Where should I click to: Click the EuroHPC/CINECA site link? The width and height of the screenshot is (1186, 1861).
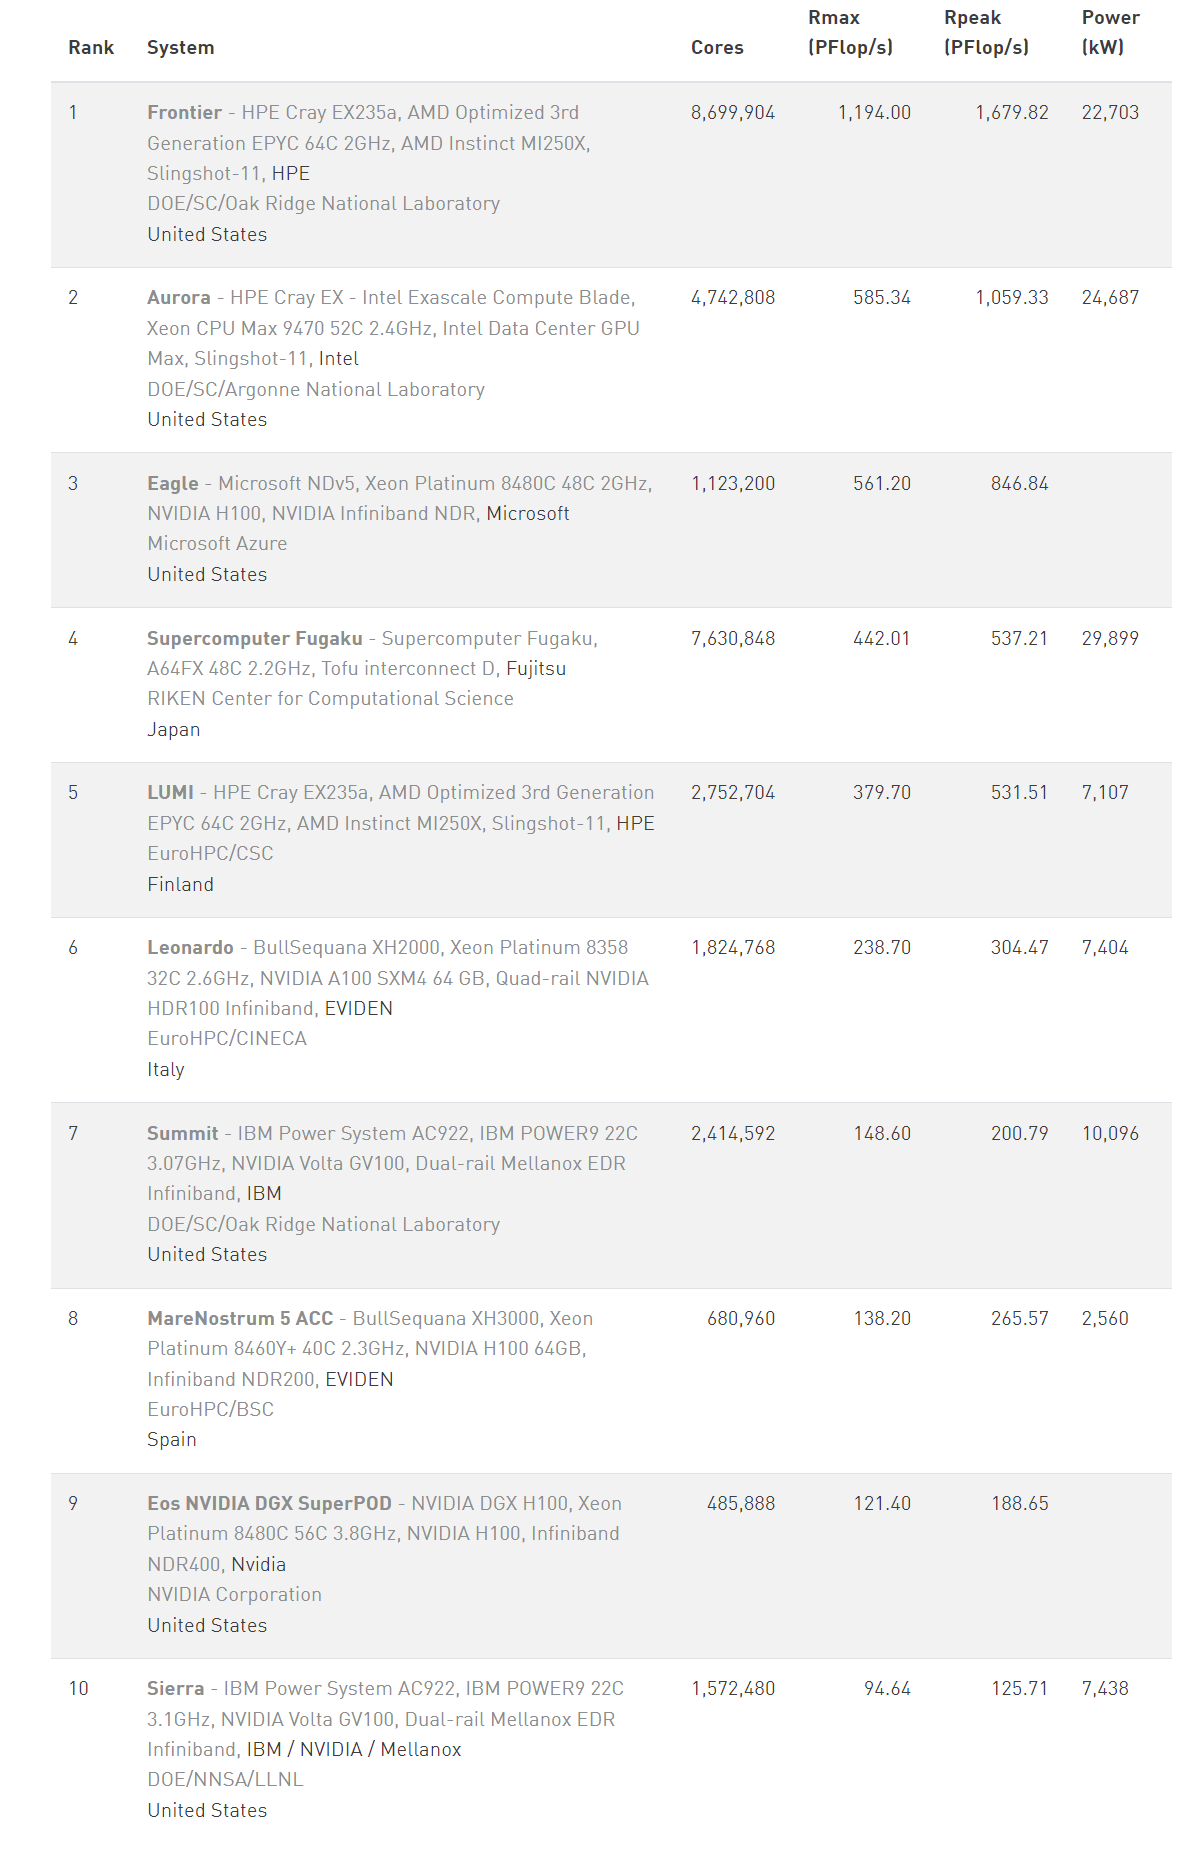[227, 1039]
